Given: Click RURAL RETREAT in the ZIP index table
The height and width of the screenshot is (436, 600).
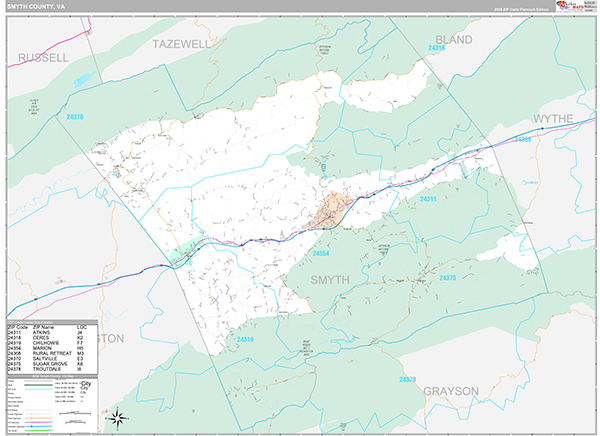Looking at the screenshot, I should 52,353.
